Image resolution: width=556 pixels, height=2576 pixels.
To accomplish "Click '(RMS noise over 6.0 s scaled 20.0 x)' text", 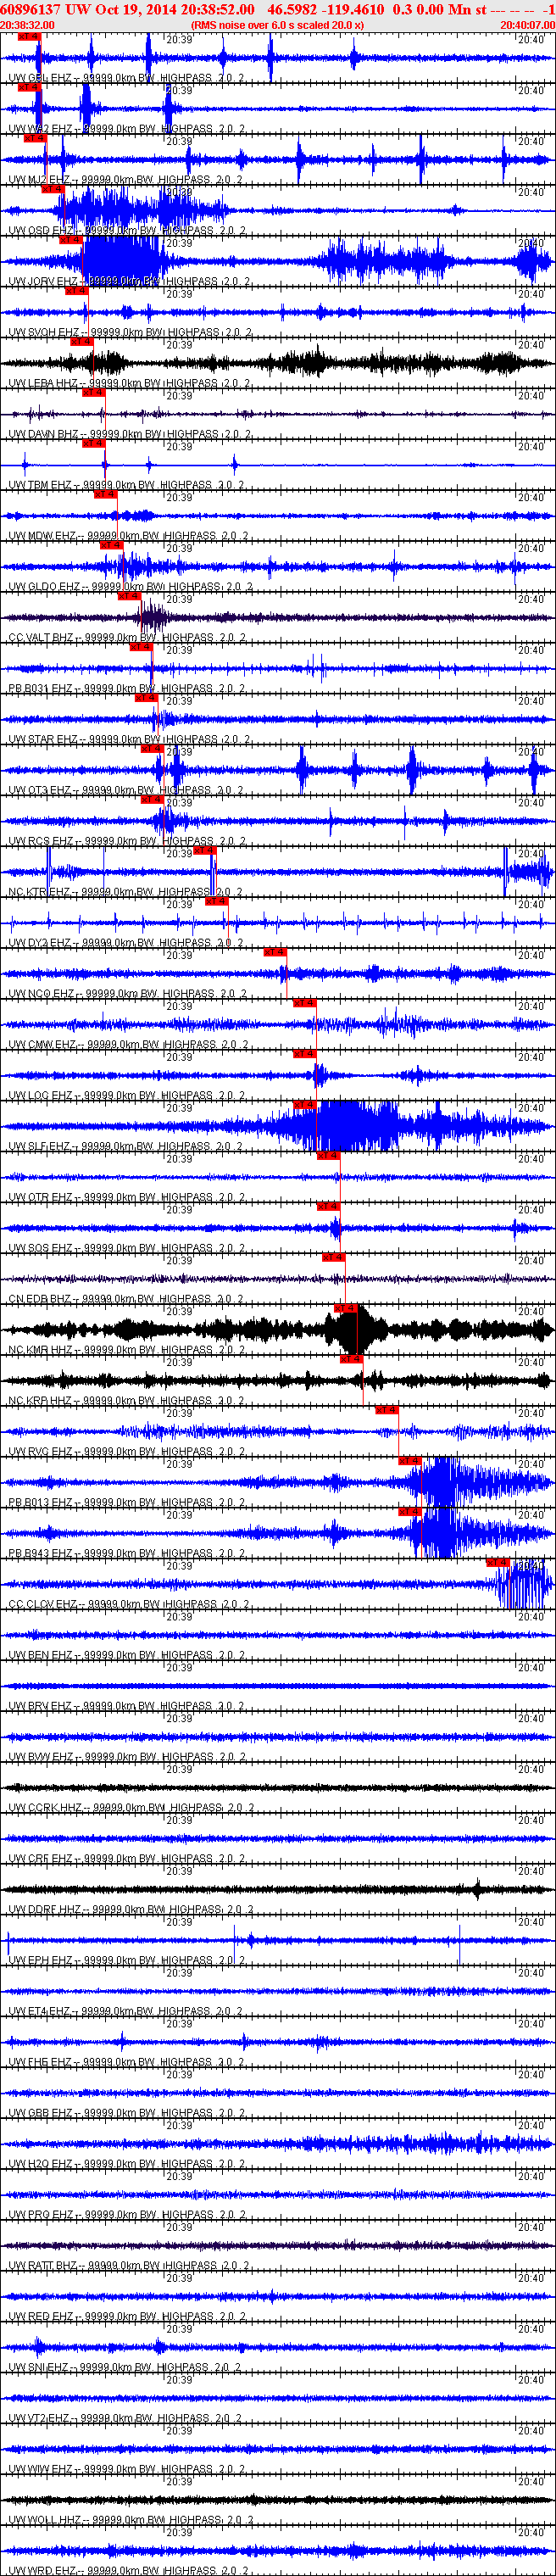I will pos(277,25).
